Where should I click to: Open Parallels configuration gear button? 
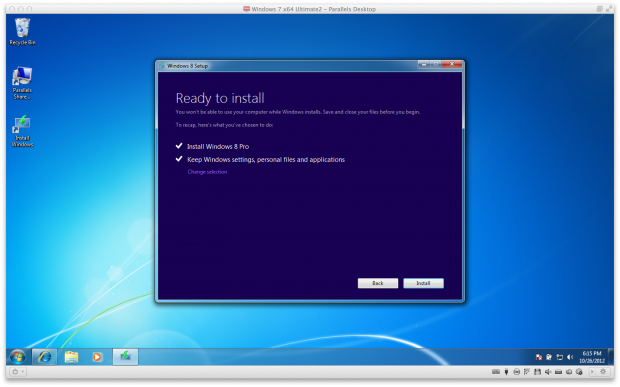coord(603,372)
